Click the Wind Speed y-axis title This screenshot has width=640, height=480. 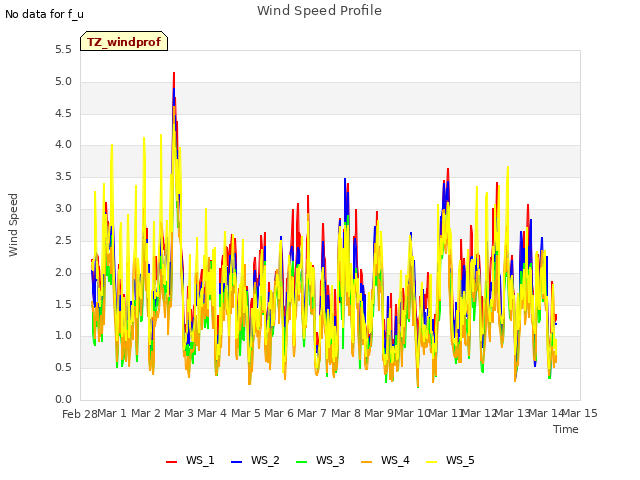point(13,225)
